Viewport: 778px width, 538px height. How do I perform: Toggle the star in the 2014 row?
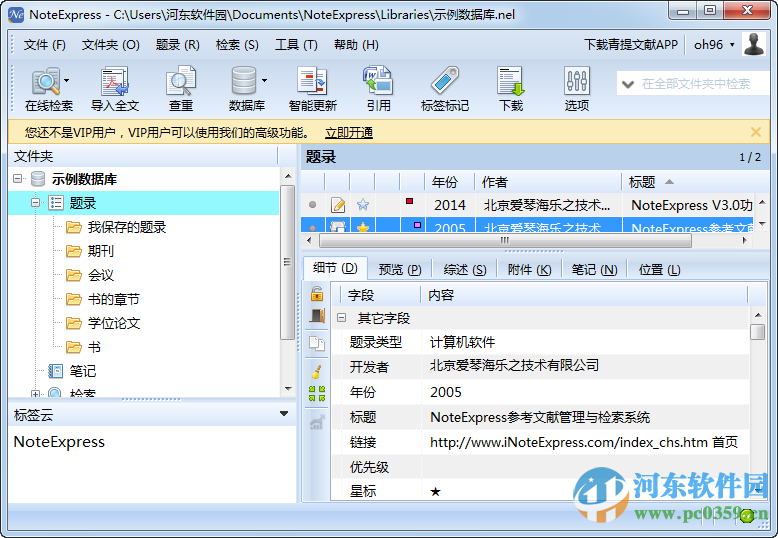coord(363,204)
